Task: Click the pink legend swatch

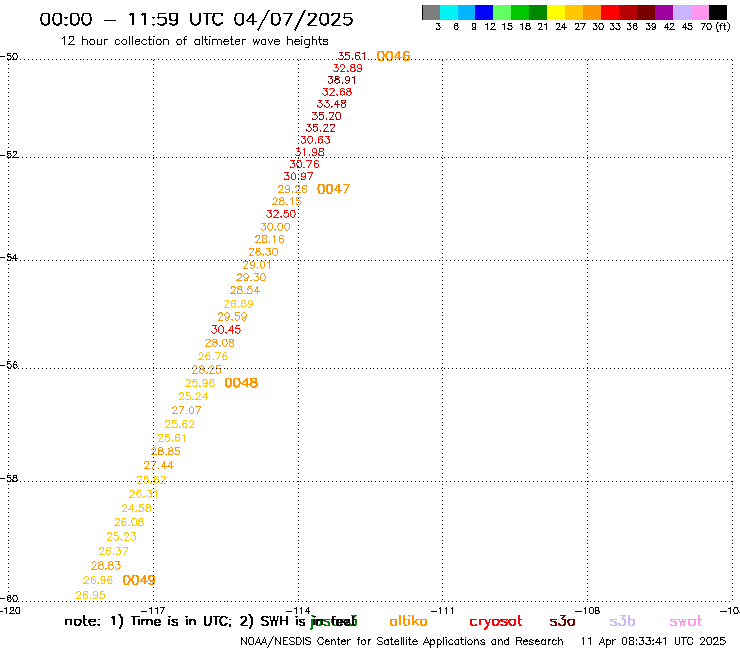Action: [x=699, y=12]
